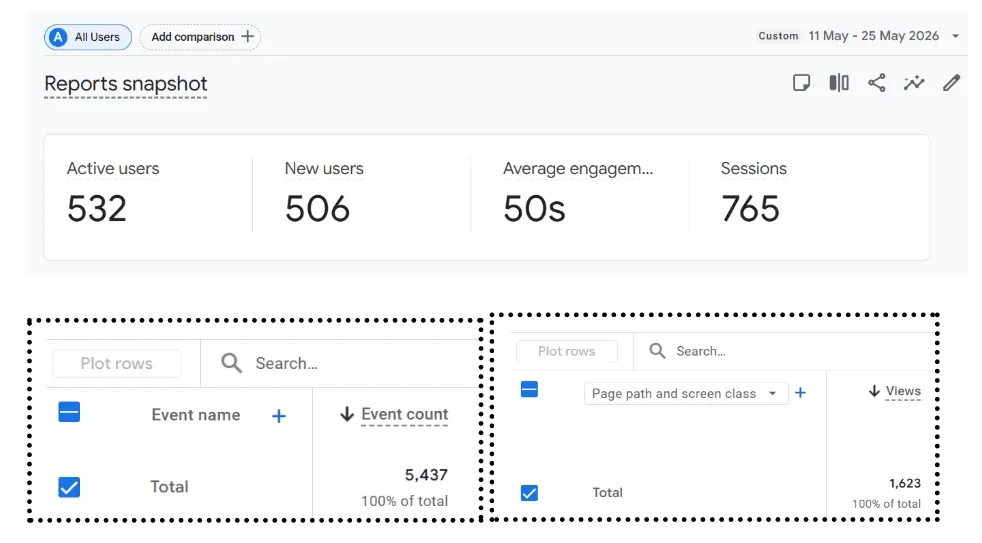Click the search magnifier in Event name table
Screen dimensions: 982x543
point(231,363)
